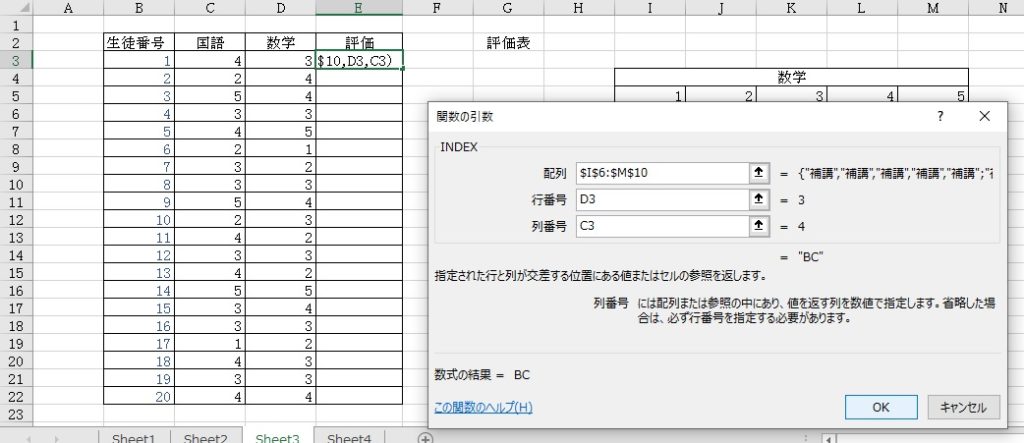The height and width of the screenshot is (443, 1024).
Task: Open この関数のヘルプ link
Action: pos(483,407)
